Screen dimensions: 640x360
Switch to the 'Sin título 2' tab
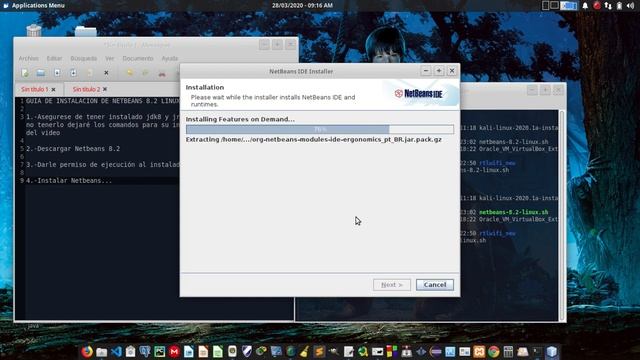click(x=86, y=89)
